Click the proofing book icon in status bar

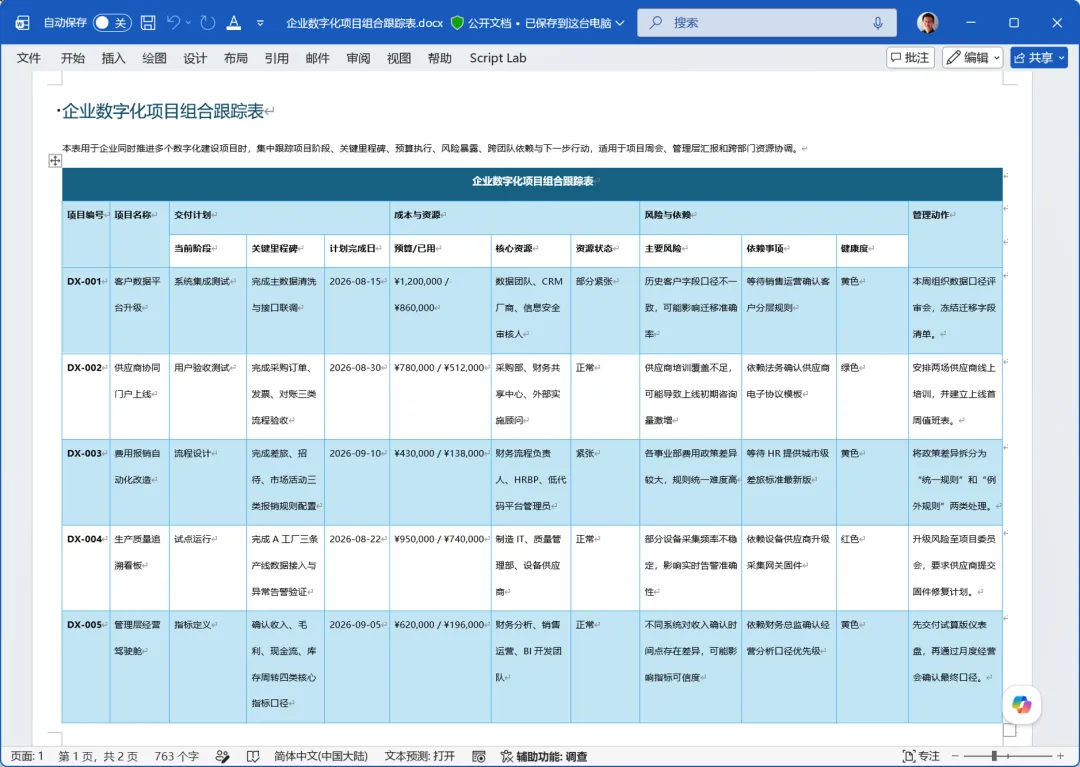pyautogui.click(x=253, y=756)
